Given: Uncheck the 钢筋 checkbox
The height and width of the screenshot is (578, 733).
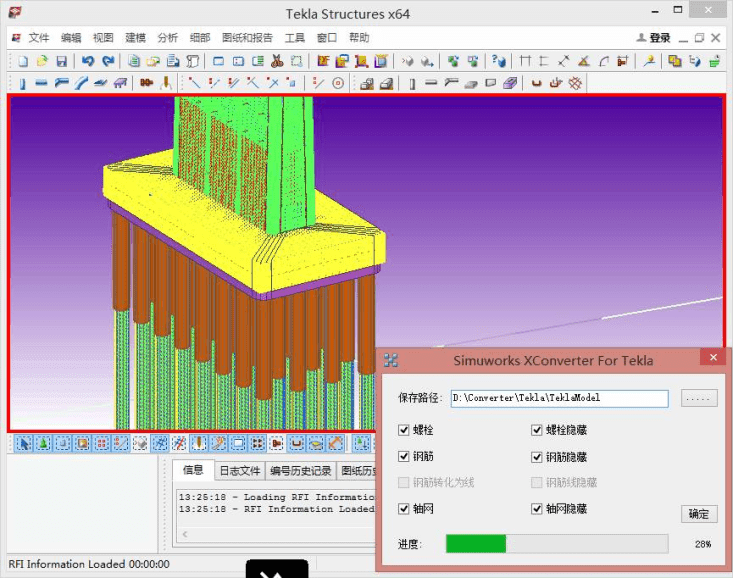Looking at the screenshot, I should click(403, 456).
